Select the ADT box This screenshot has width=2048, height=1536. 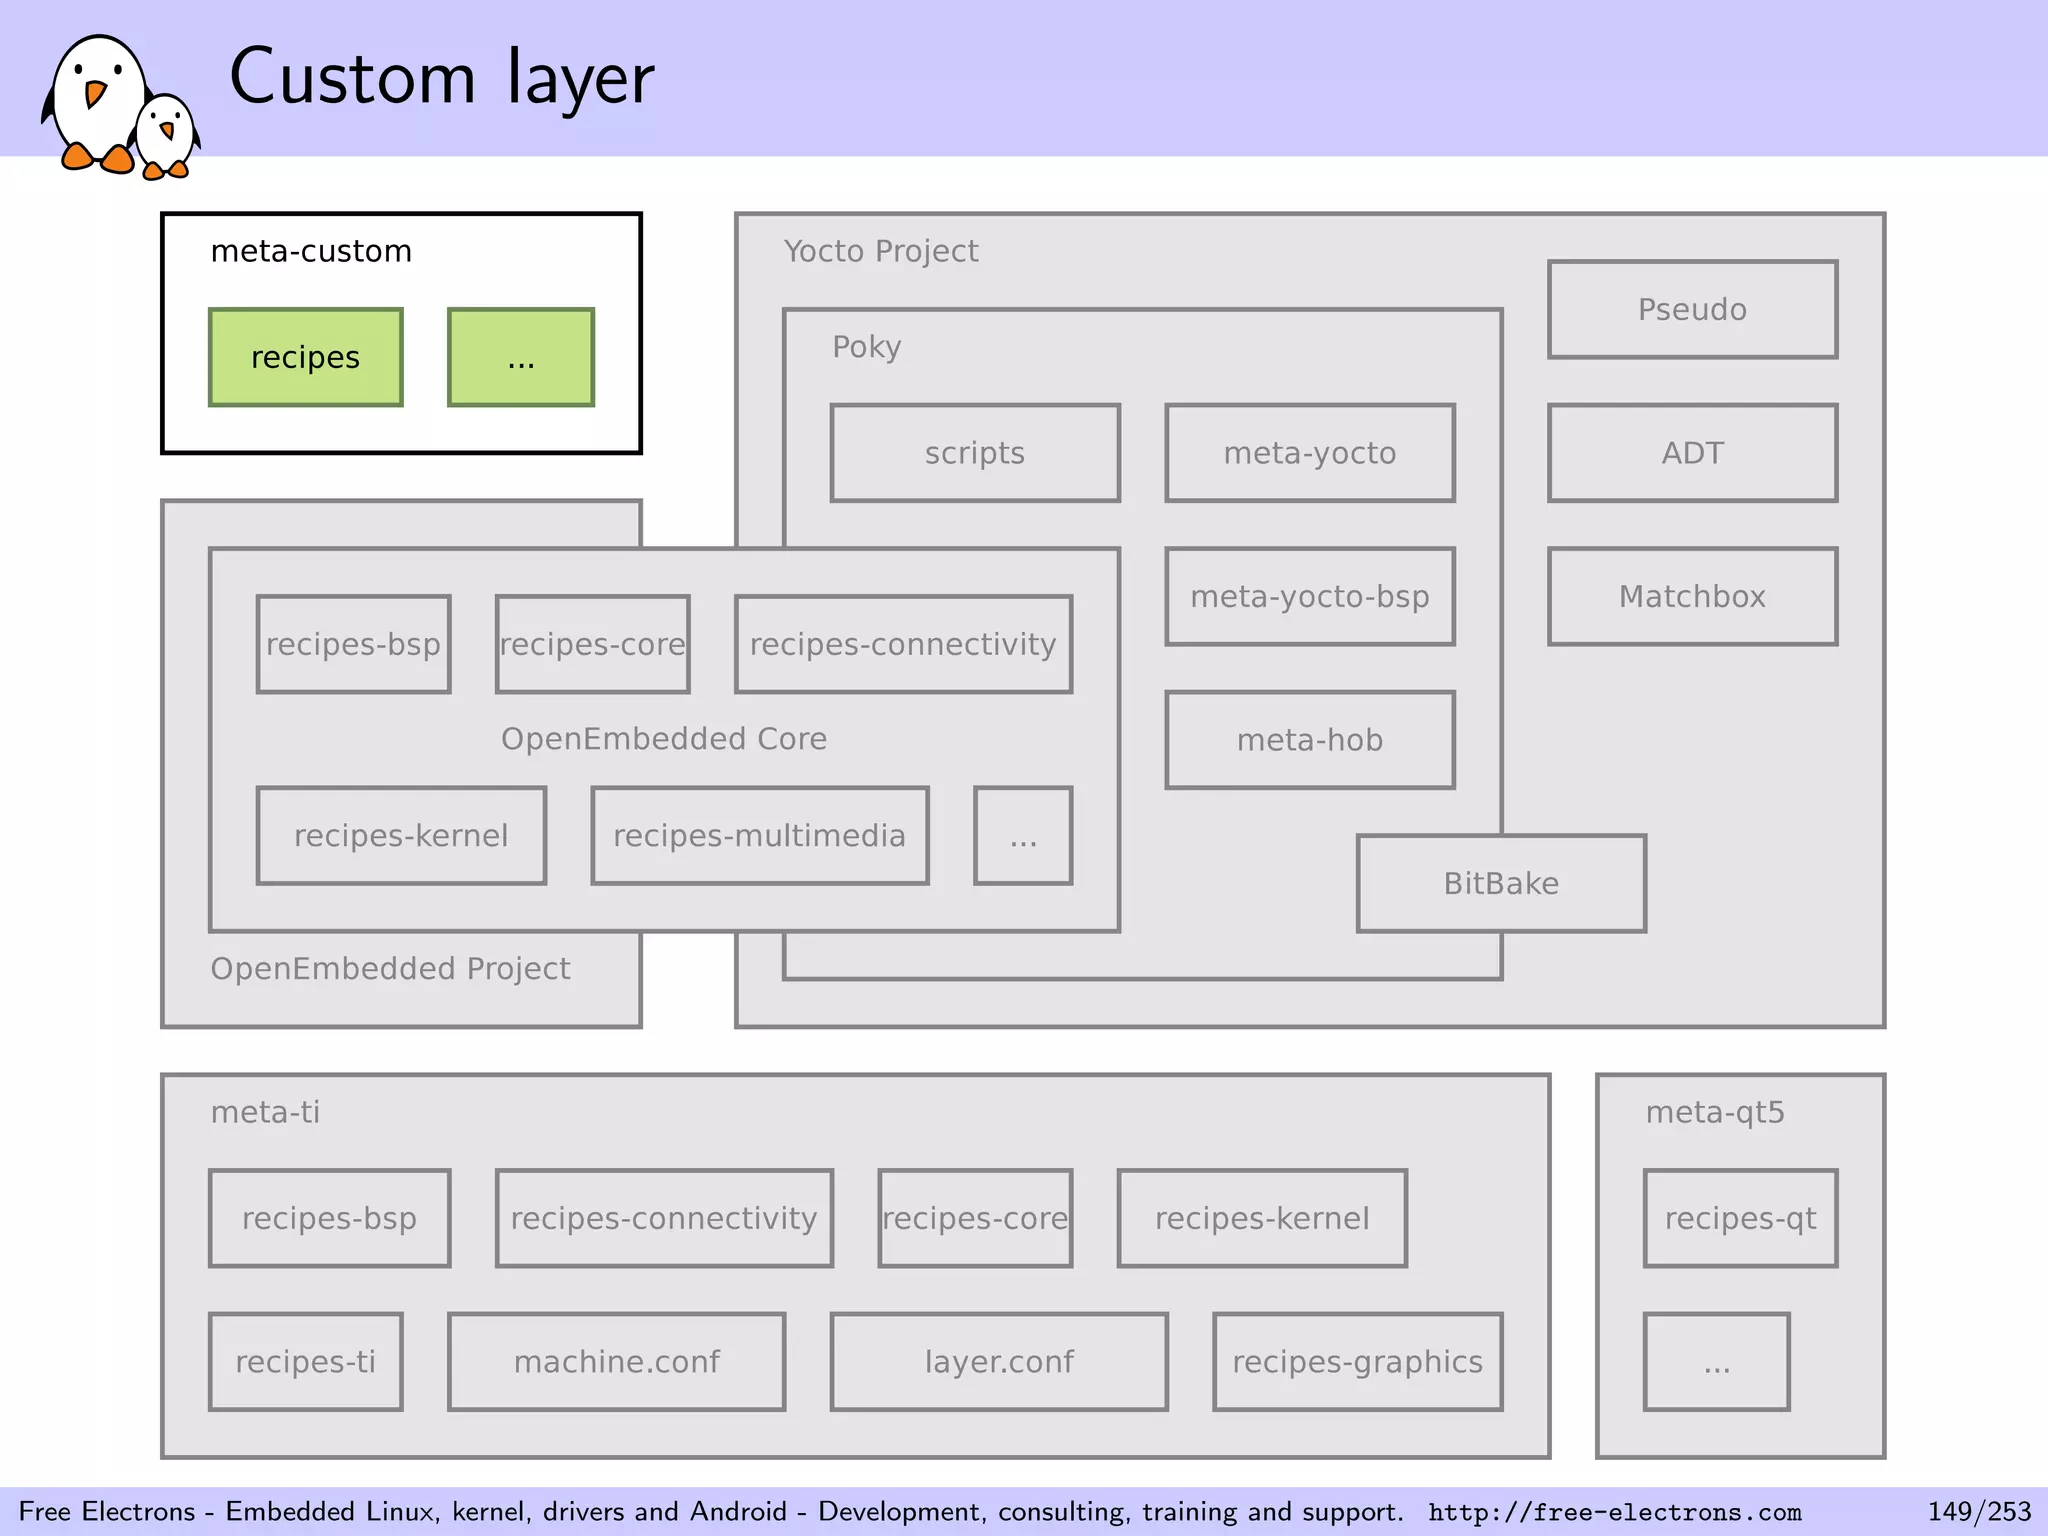(x=1692, y=453)
